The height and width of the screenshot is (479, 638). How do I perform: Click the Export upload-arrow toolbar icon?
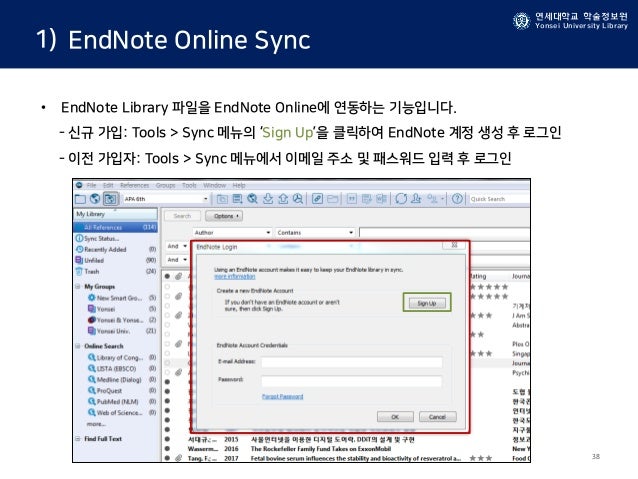[x=283, y=199]
